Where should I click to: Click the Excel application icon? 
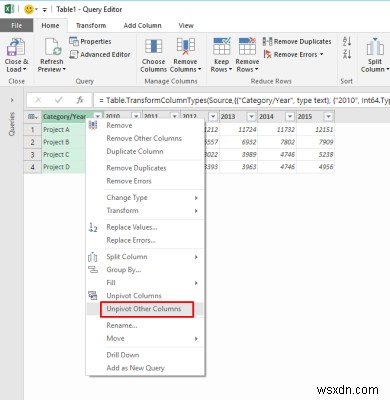(9, 9)
